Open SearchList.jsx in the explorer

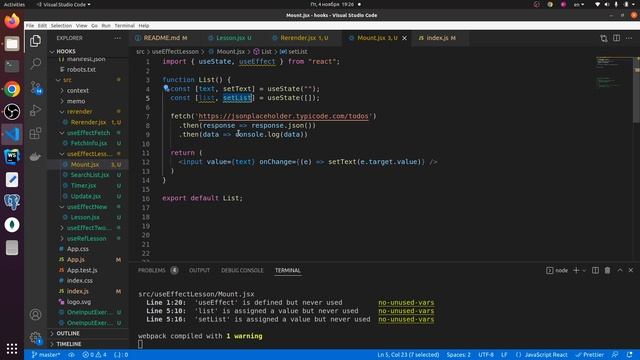point(89,175)
